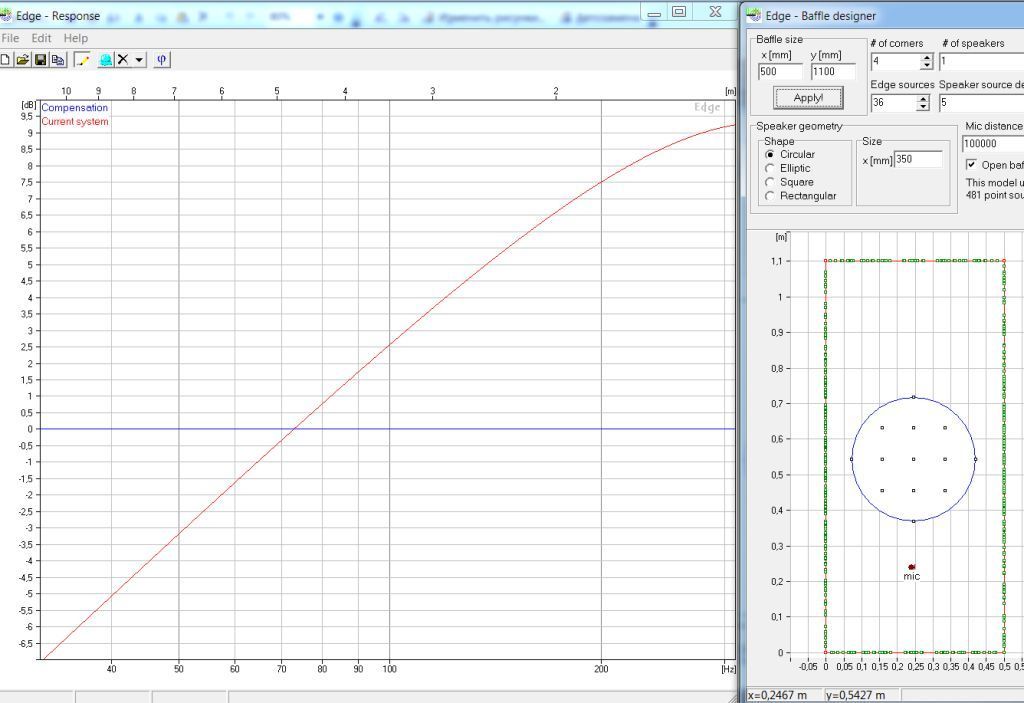Click the black X delete icon

click(123, 60)
